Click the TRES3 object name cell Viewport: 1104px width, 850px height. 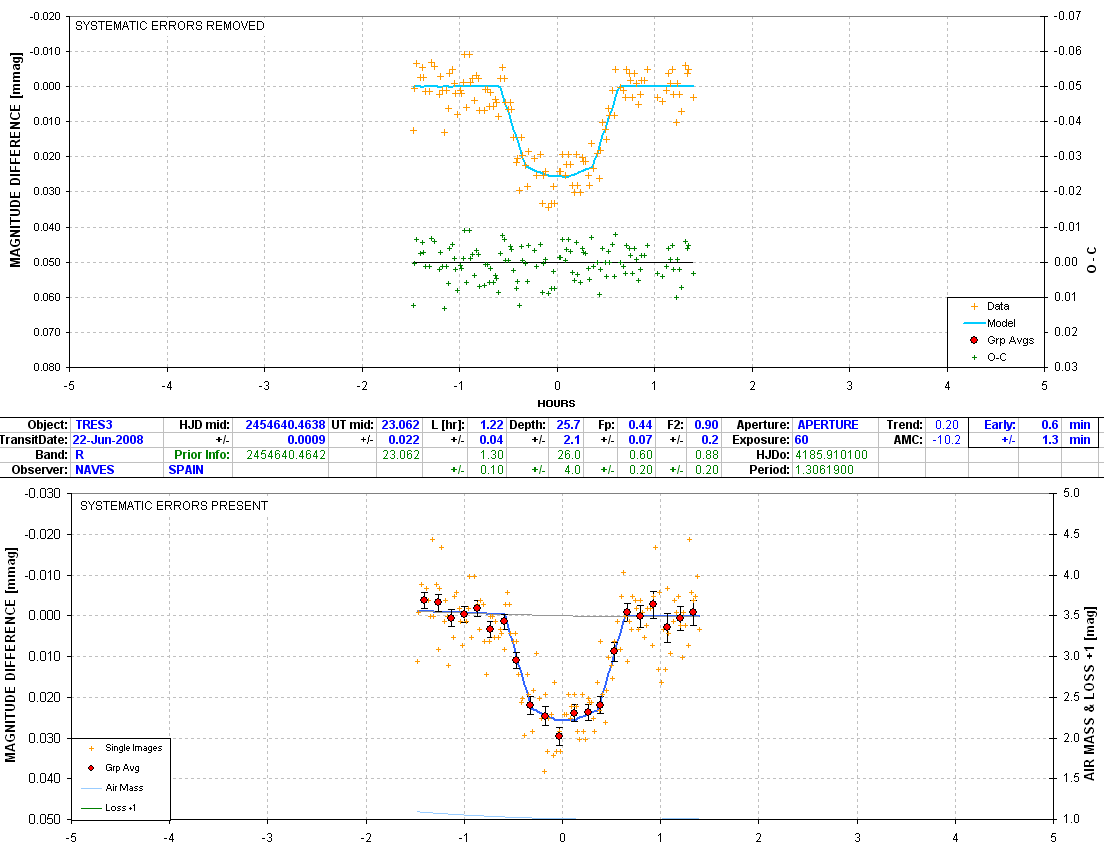click(93, 425)
